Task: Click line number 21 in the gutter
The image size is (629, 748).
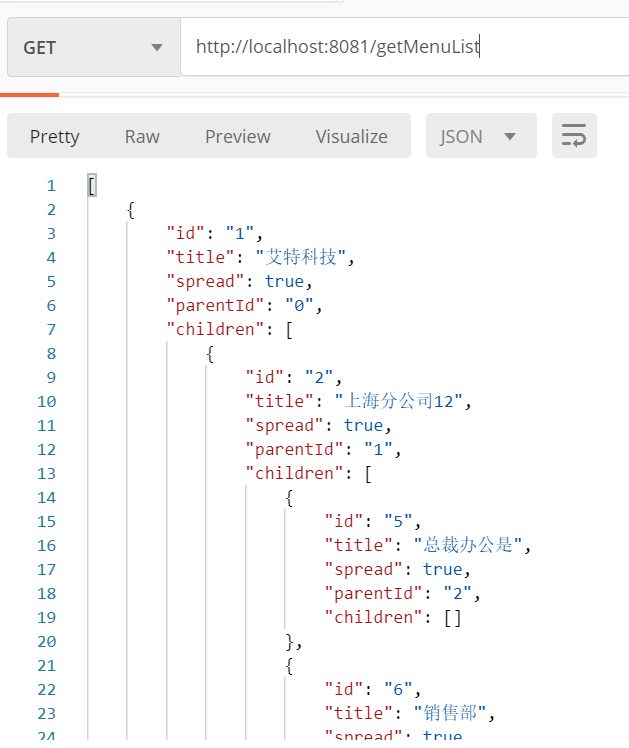Action: [x=46, y=665]
